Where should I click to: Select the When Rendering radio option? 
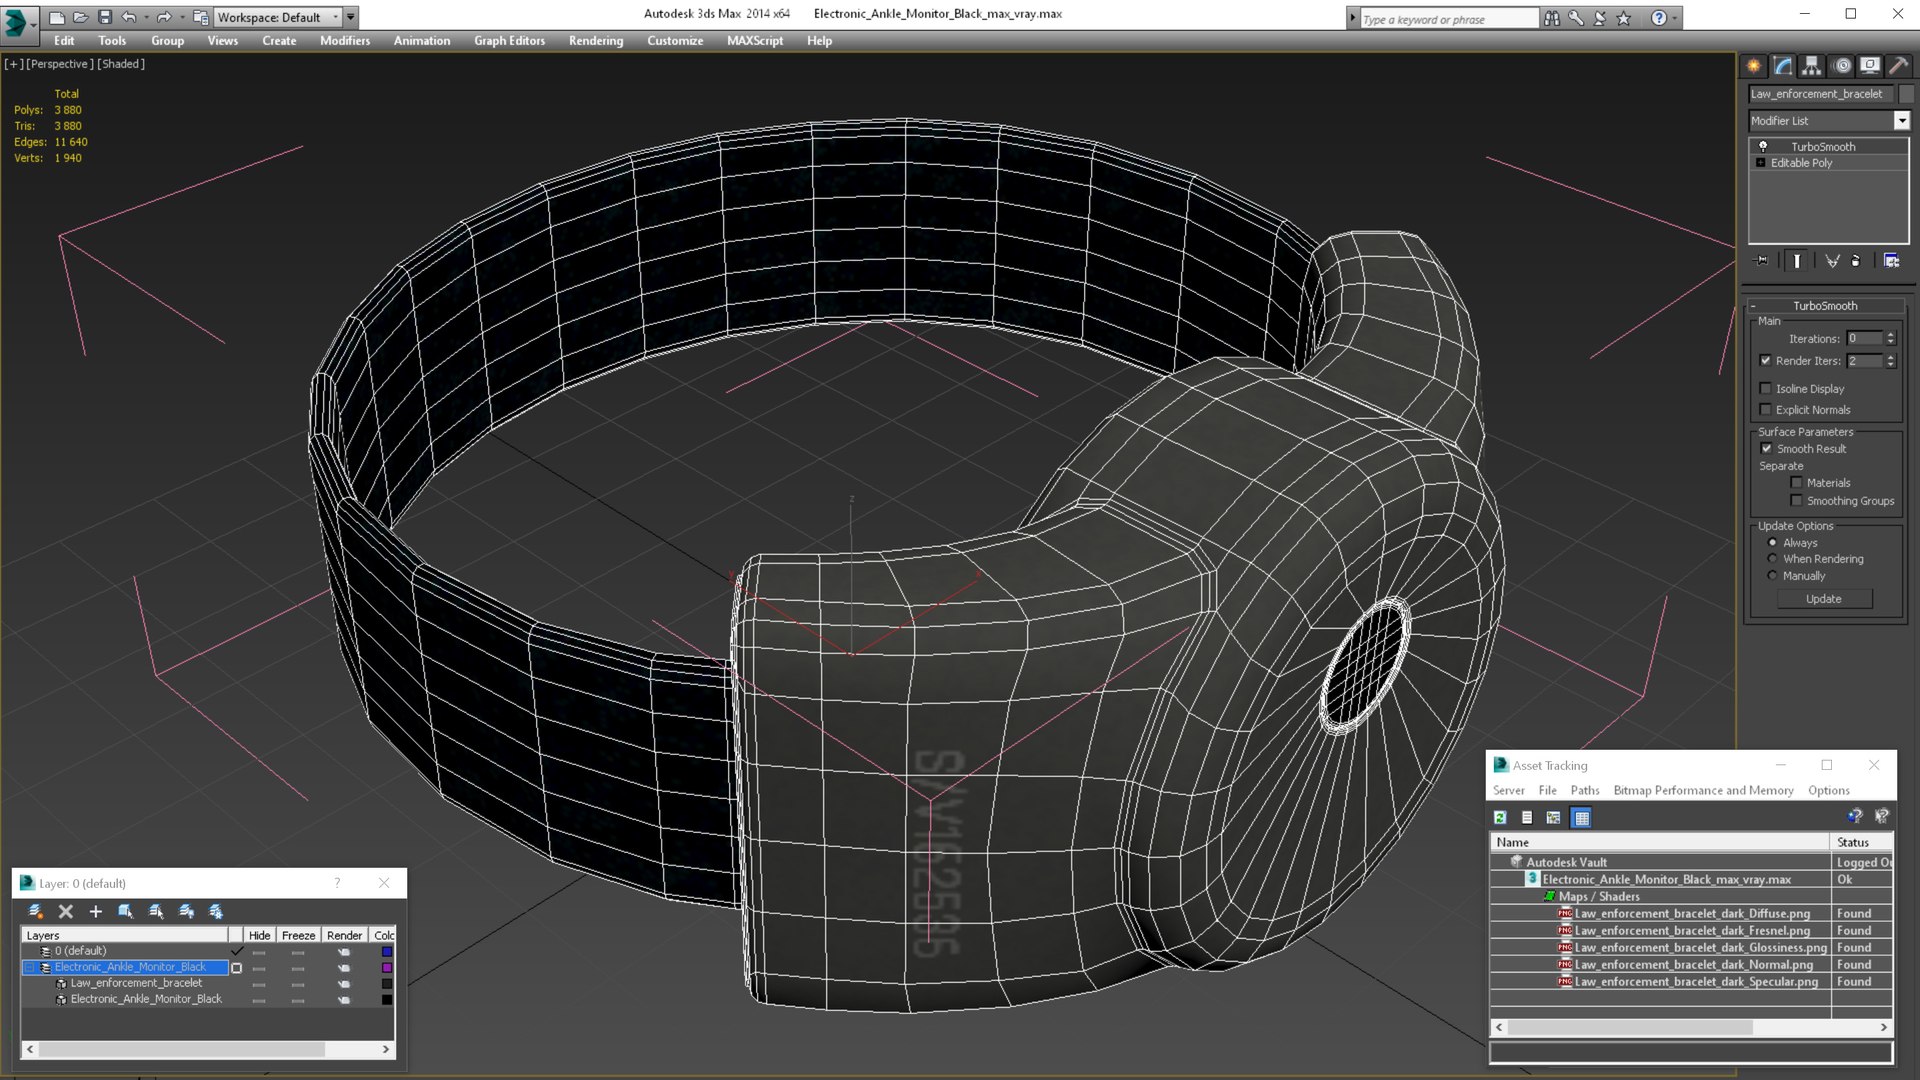tap(1773, 559)
